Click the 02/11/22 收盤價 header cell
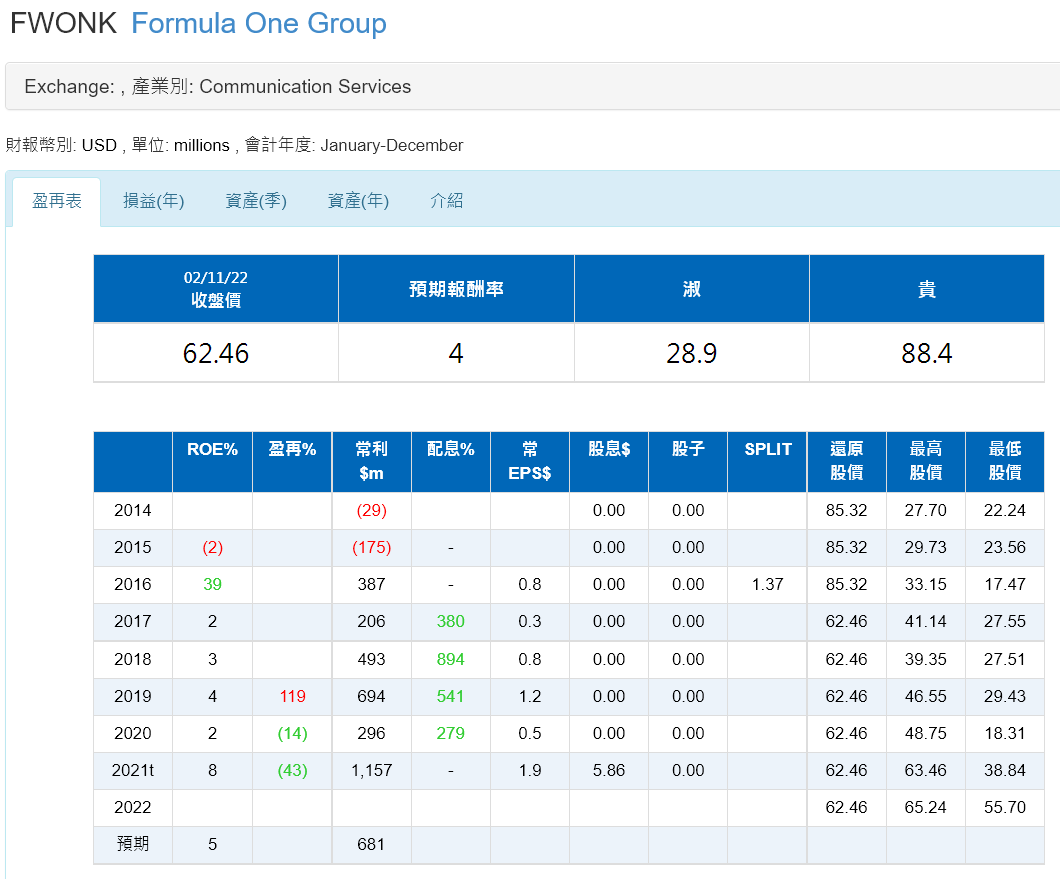 (216, 289)
